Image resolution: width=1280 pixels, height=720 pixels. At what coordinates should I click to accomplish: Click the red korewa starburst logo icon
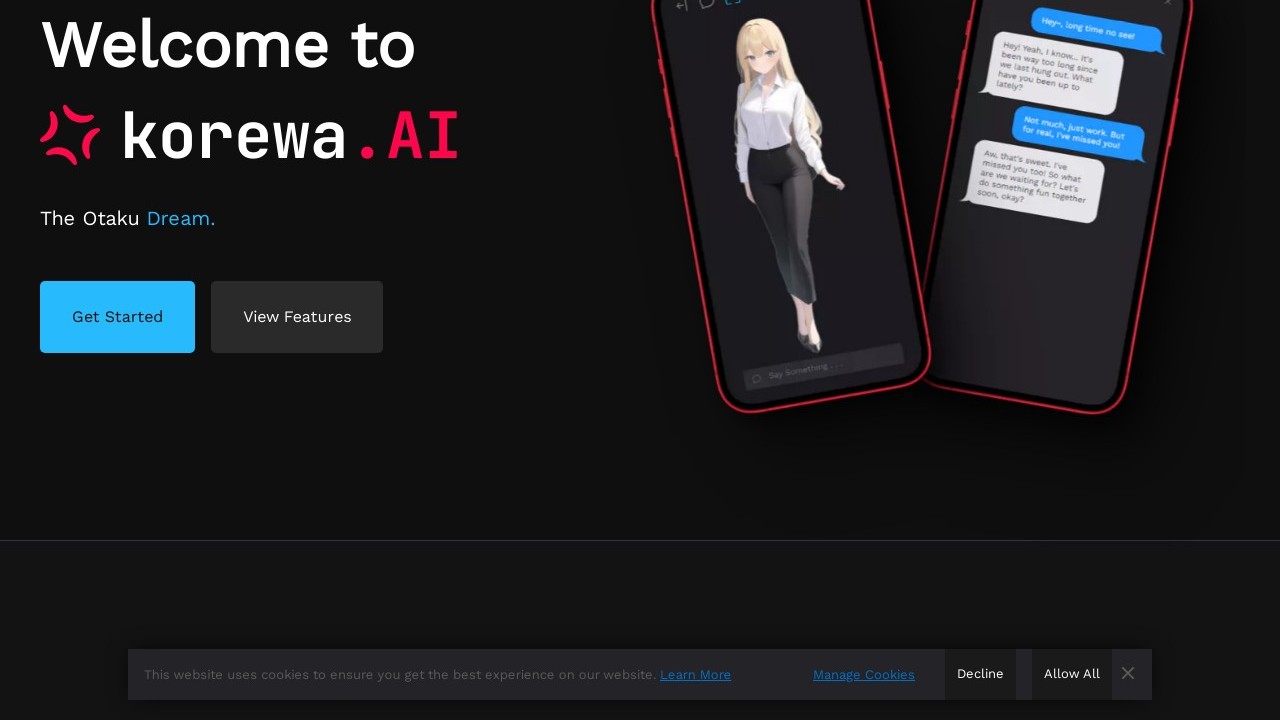70,135
